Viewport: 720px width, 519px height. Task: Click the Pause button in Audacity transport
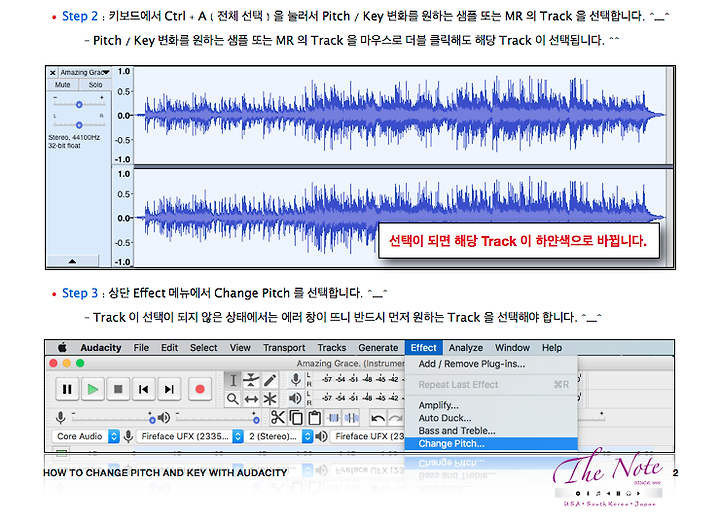67,389
